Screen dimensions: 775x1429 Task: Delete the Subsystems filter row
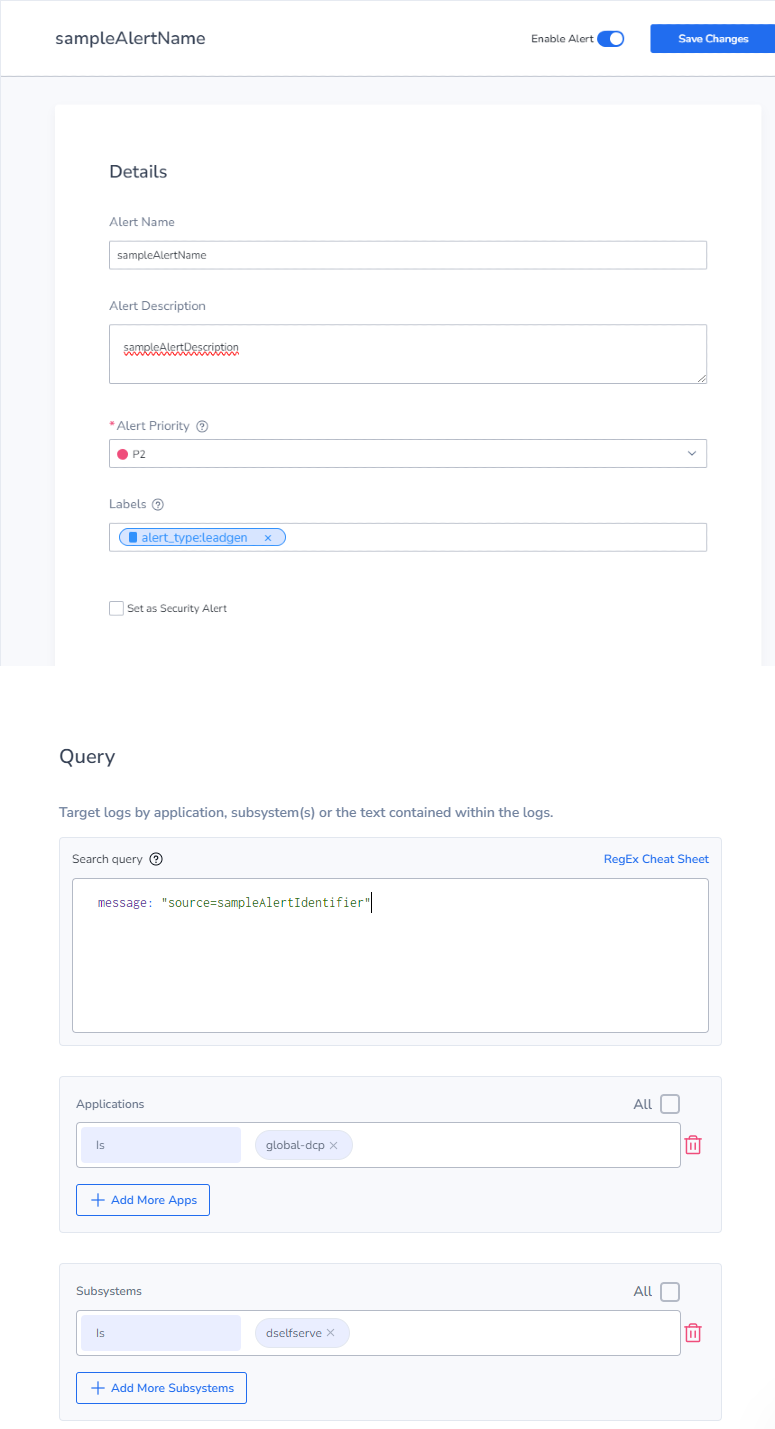point(693,1332)
